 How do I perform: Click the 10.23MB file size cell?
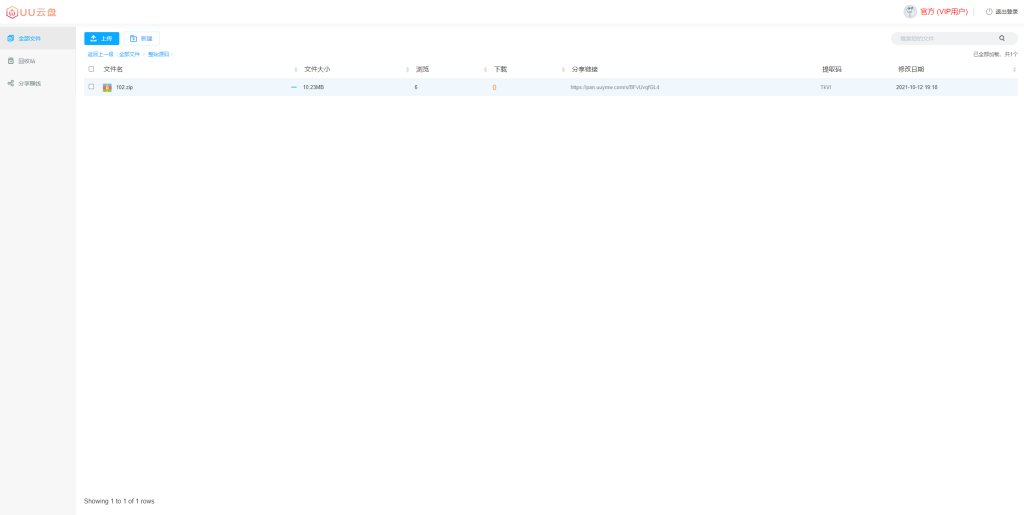[313, 87]
